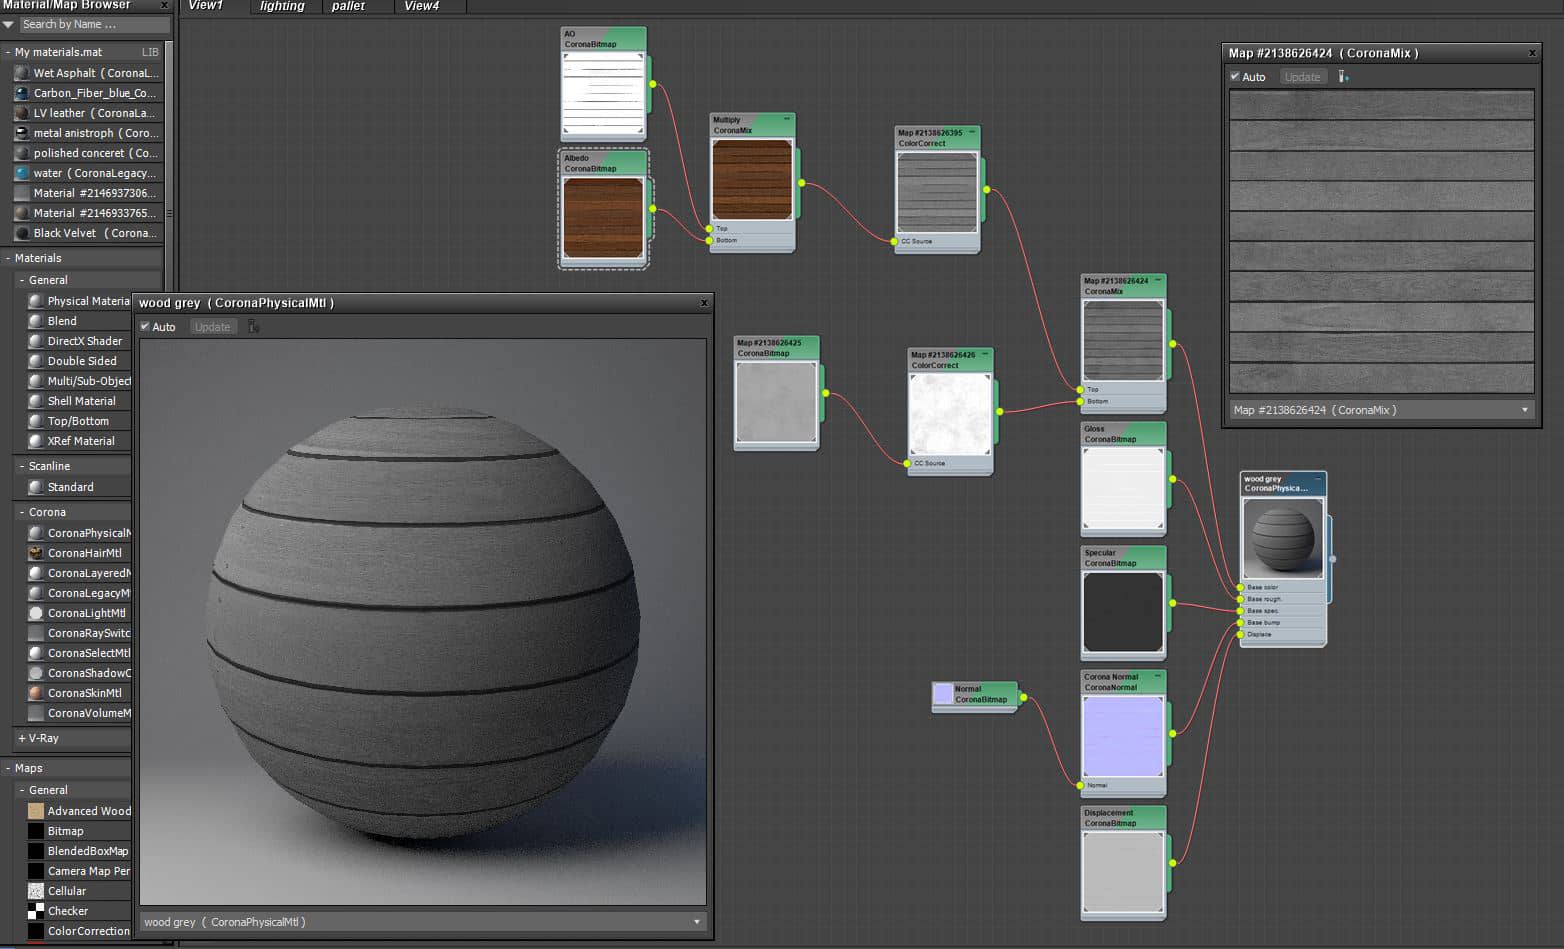Click preview options icon in CoronaMix preview window
This screenshot has height=949, width=1564.
1343,77
